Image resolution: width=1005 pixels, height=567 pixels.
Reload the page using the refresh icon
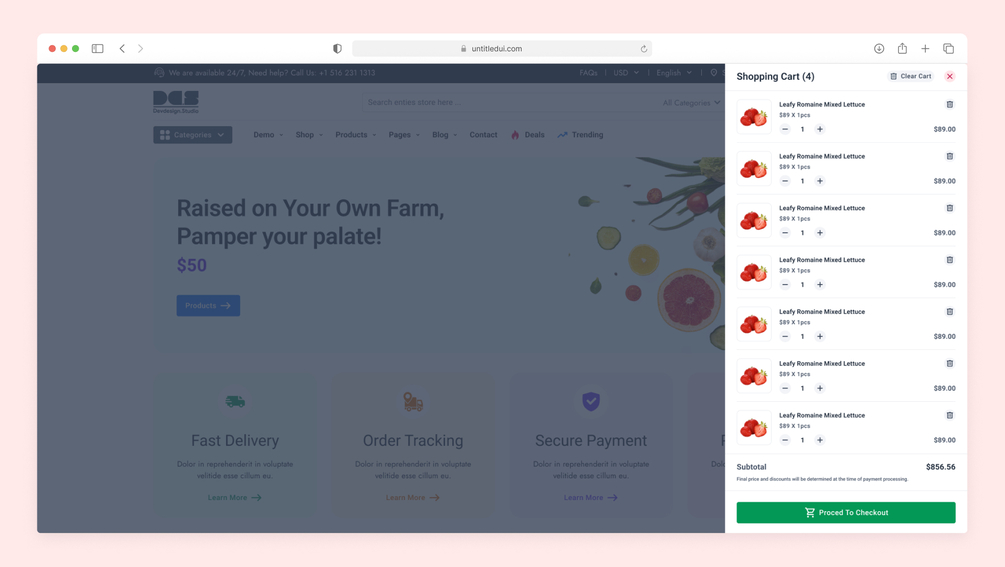point(644,49)
